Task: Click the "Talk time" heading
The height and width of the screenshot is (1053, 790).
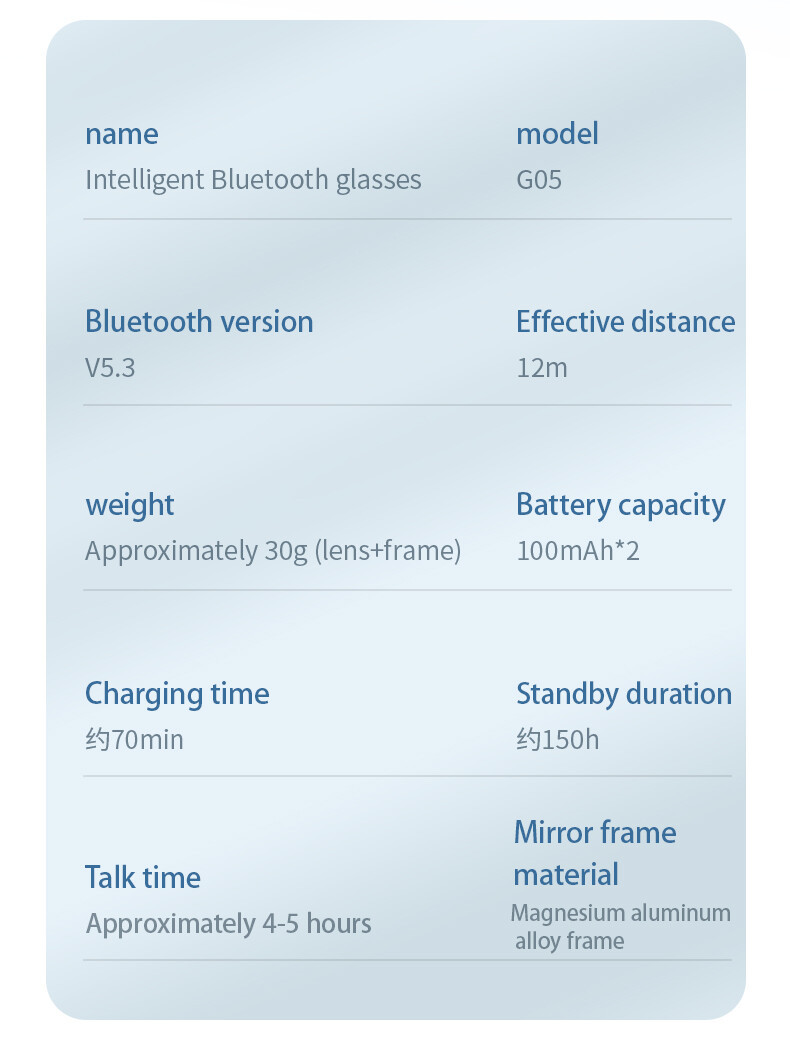Action: click(143, 878)
